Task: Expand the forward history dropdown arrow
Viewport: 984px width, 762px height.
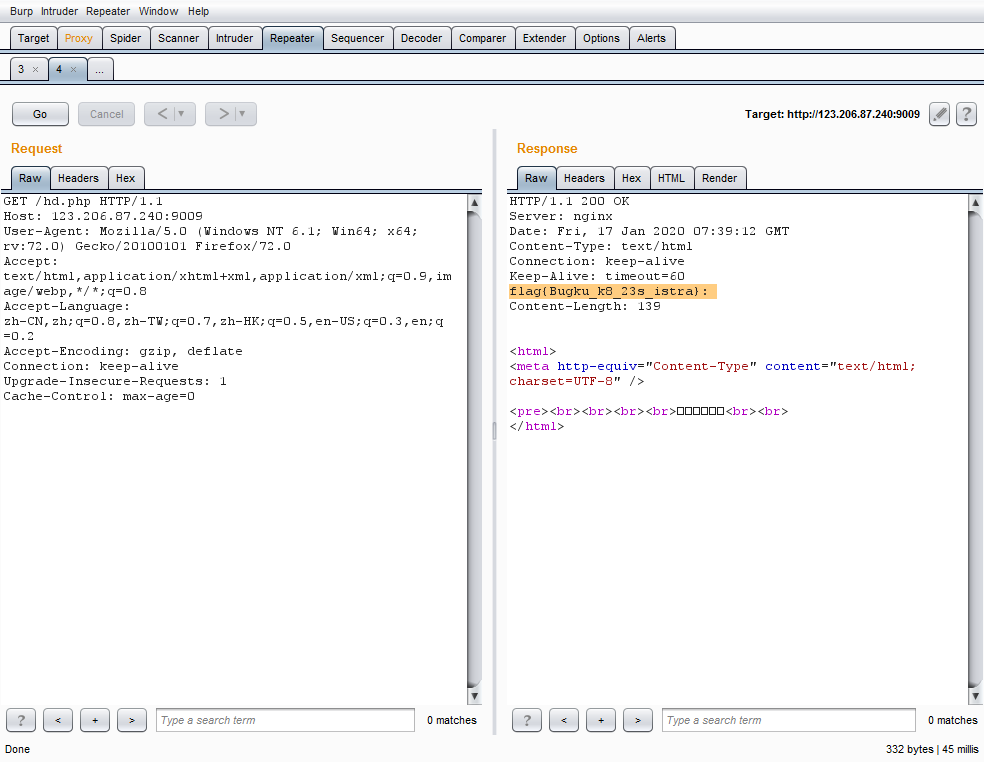Action: click(242, 114)
